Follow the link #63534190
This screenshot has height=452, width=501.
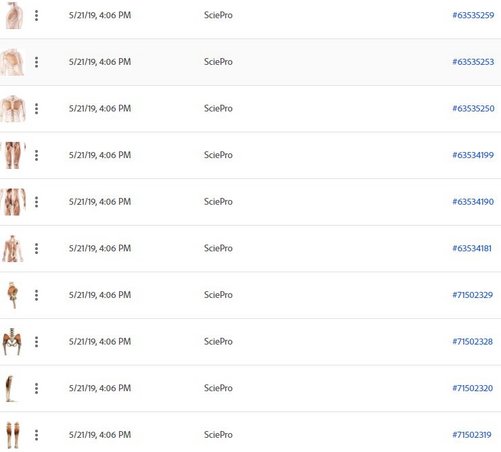[473, 202]
